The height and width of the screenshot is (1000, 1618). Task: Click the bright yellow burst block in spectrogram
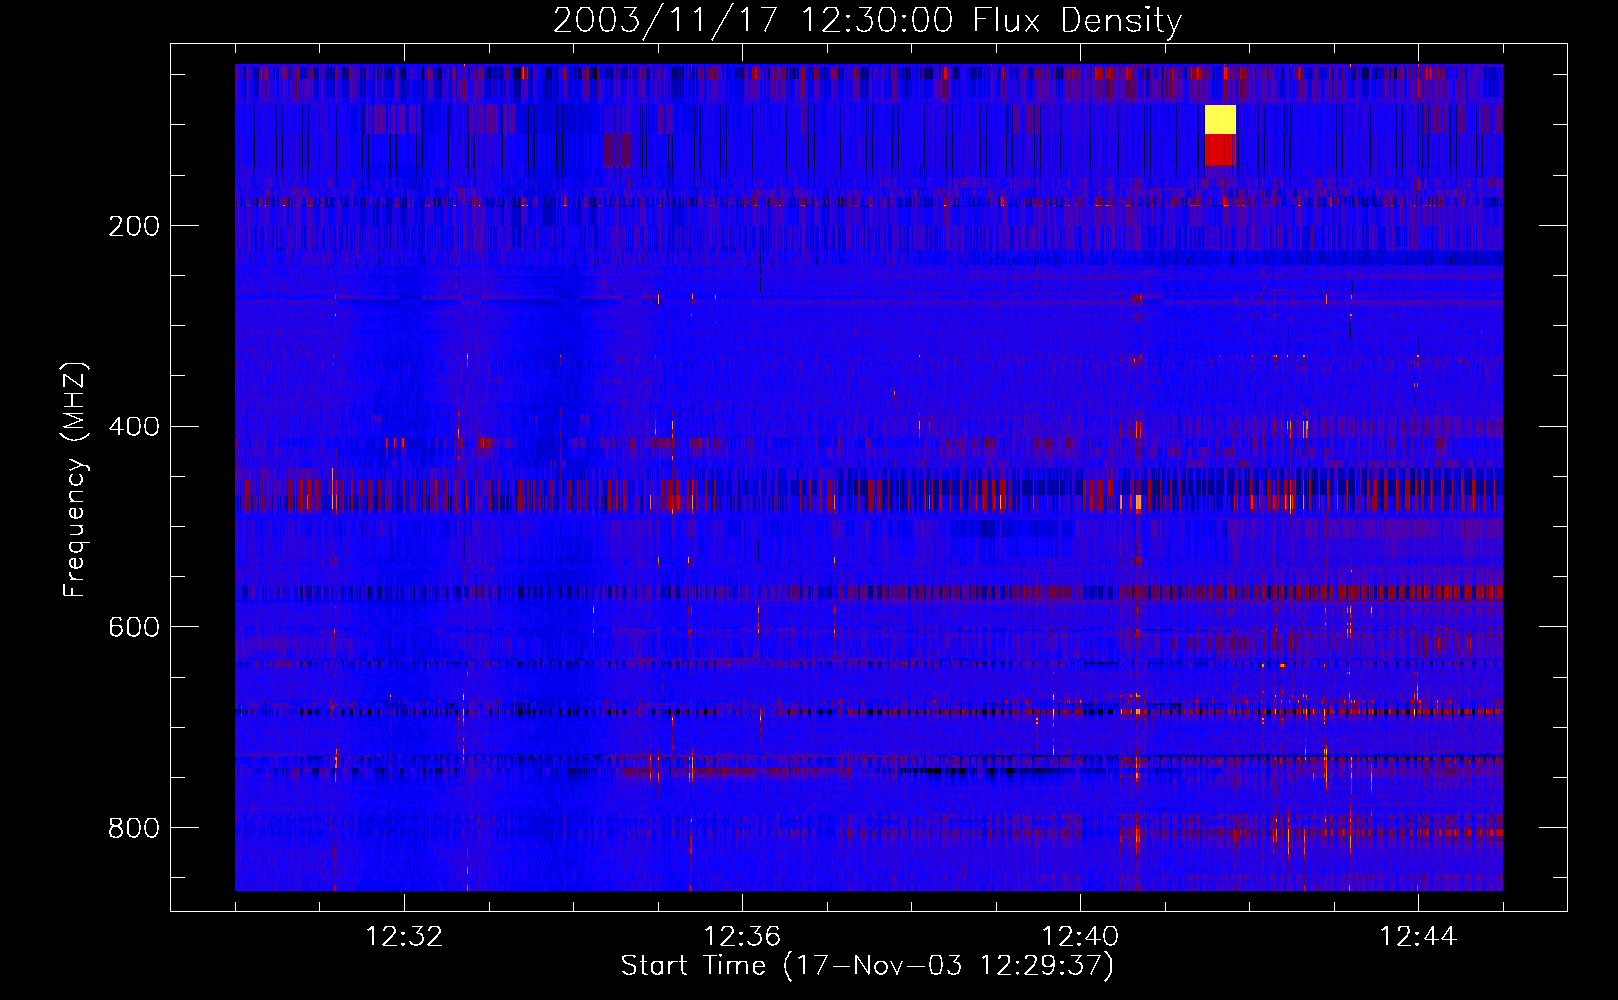[x=1220, y=120]
